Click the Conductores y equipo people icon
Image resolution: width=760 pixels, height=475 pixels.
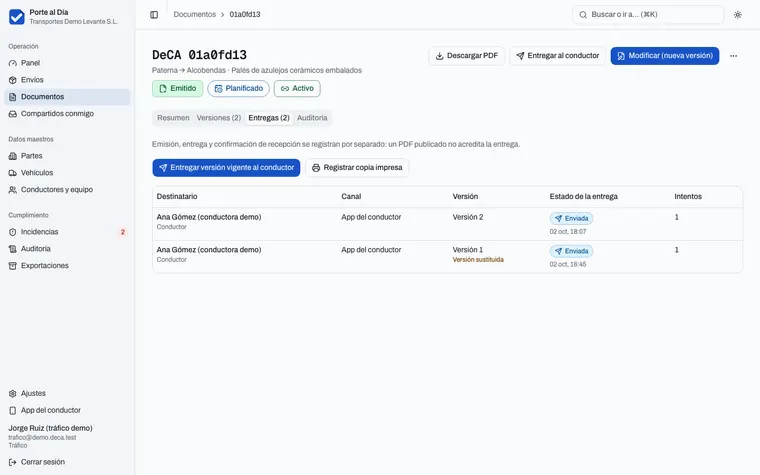(13, 190)
